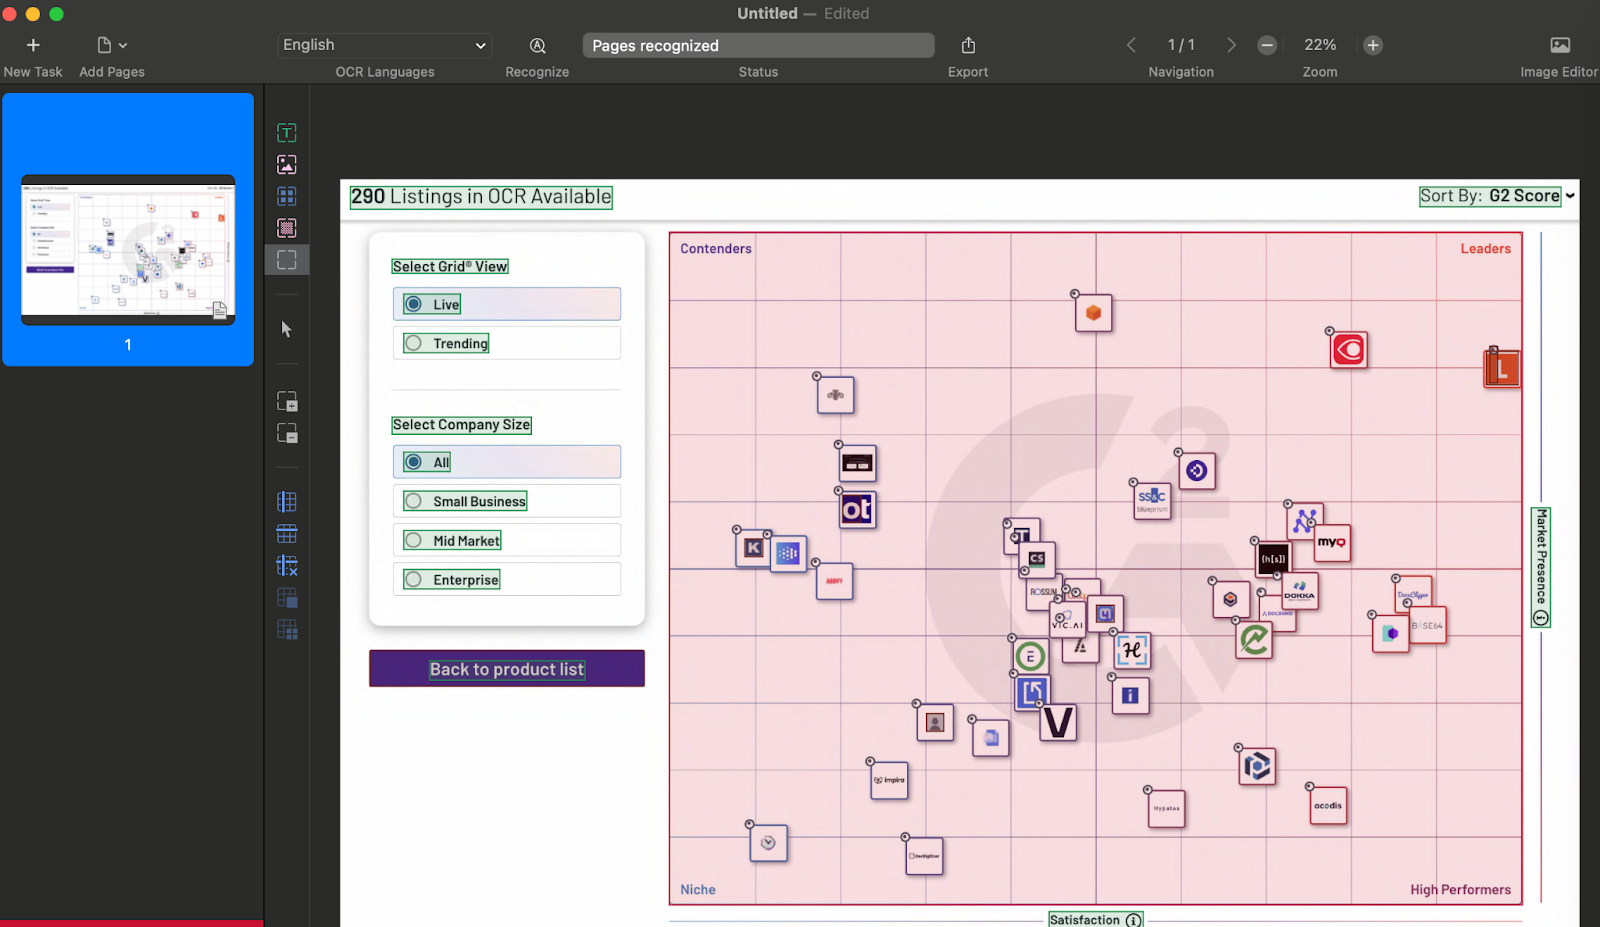The height and width of the screenshot is (927, 1600).
Task: Select the All company size radio
Action: (x=413, y=462)
